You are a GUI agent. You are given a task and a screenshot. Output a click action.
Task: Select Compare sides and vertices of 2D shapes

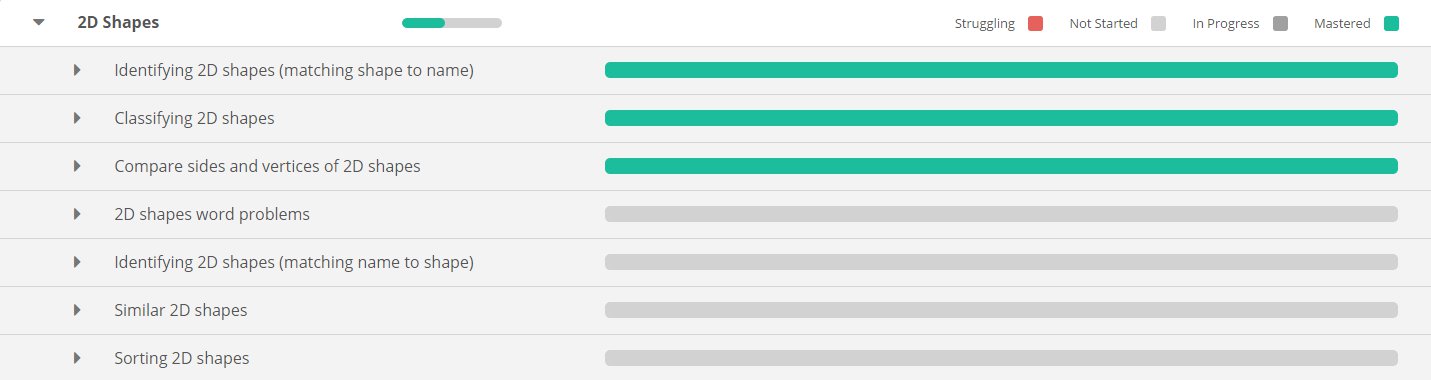pos(267,166)
